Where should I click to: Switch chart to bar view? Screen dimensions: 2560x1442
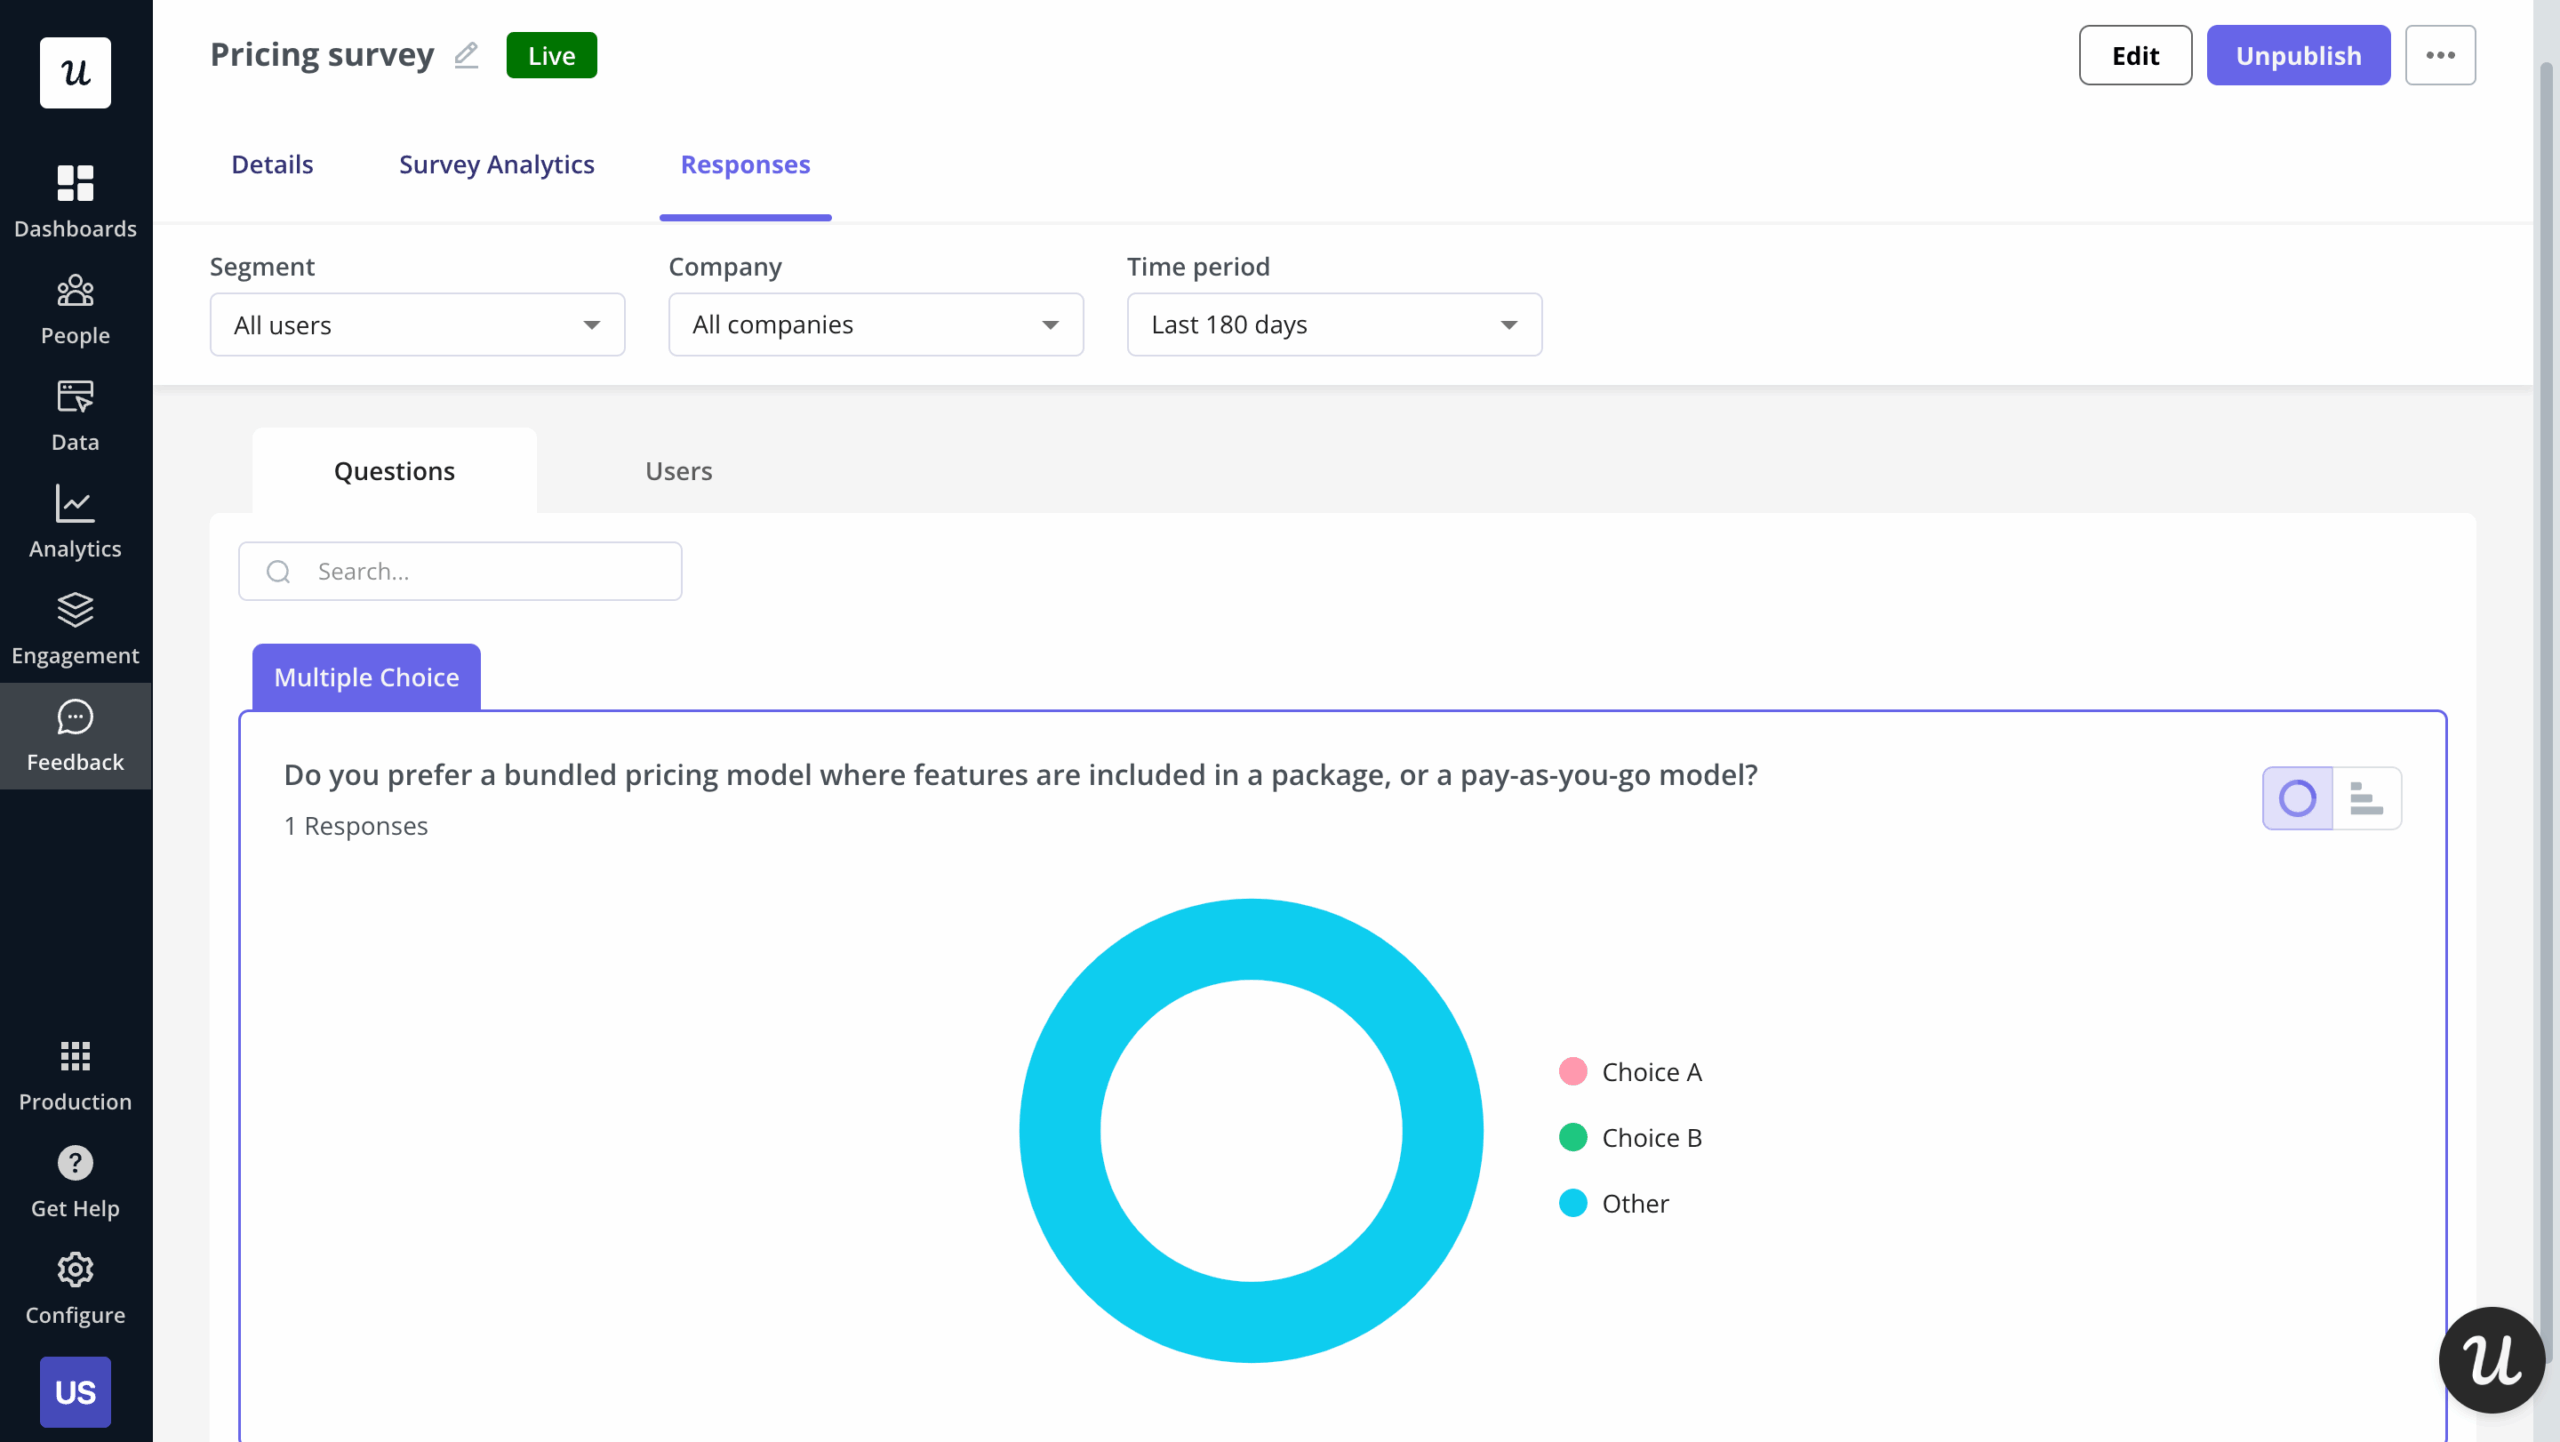(x=2367, y=798)
